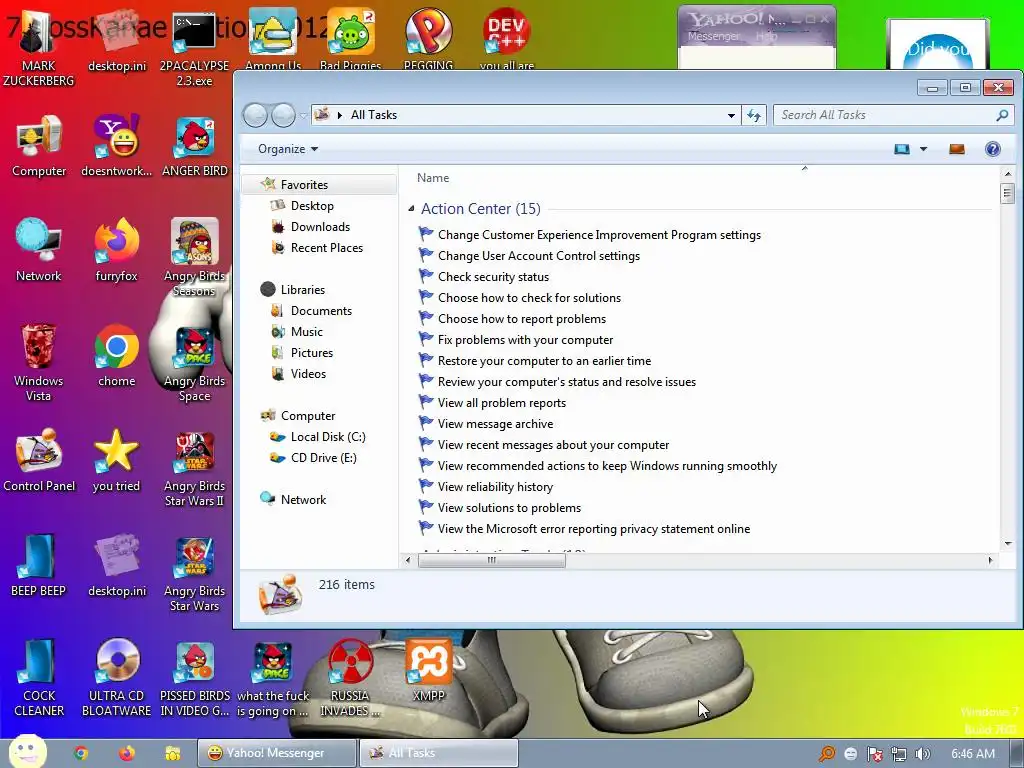The height and width of the screenshot is (768, 1024).
Task: Open View all problem reports
Action: (x=502, y=403)
